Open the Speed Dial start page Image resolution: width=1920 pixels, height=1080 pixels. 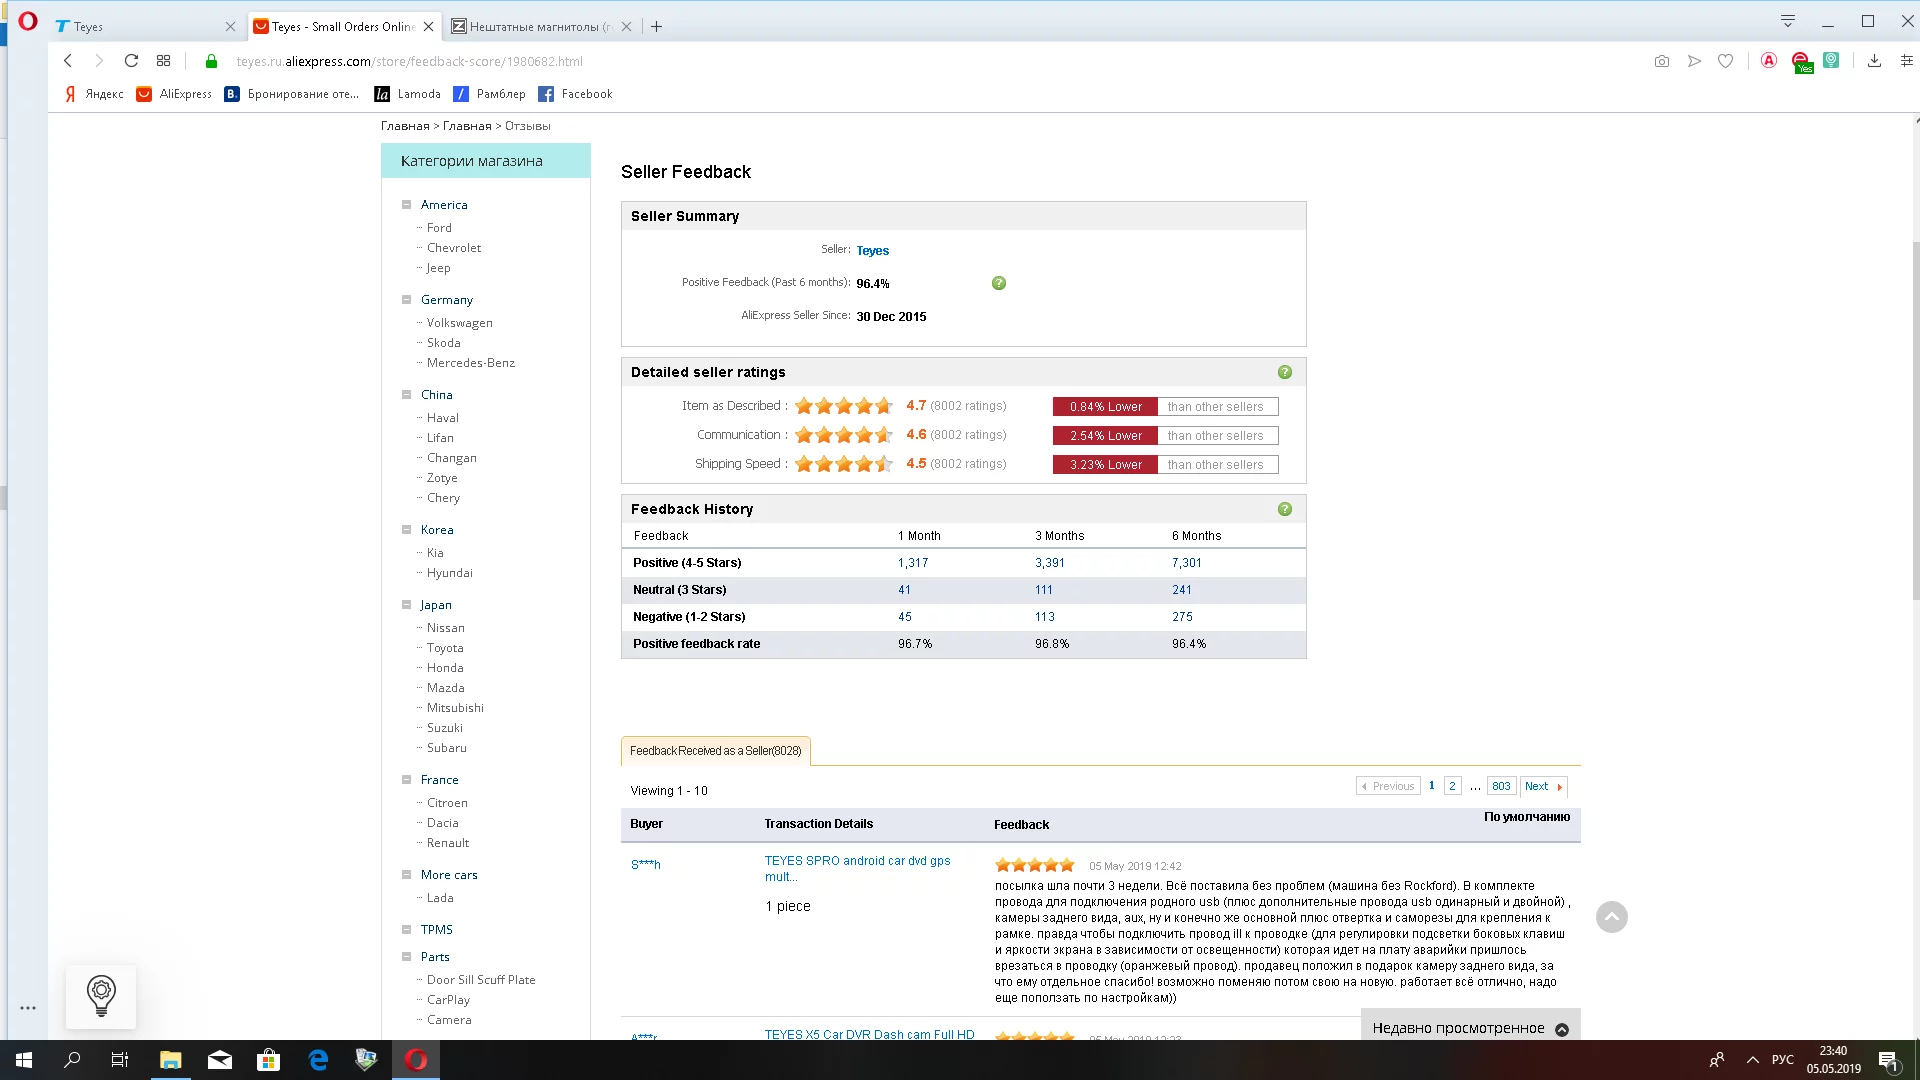[164, 61]
